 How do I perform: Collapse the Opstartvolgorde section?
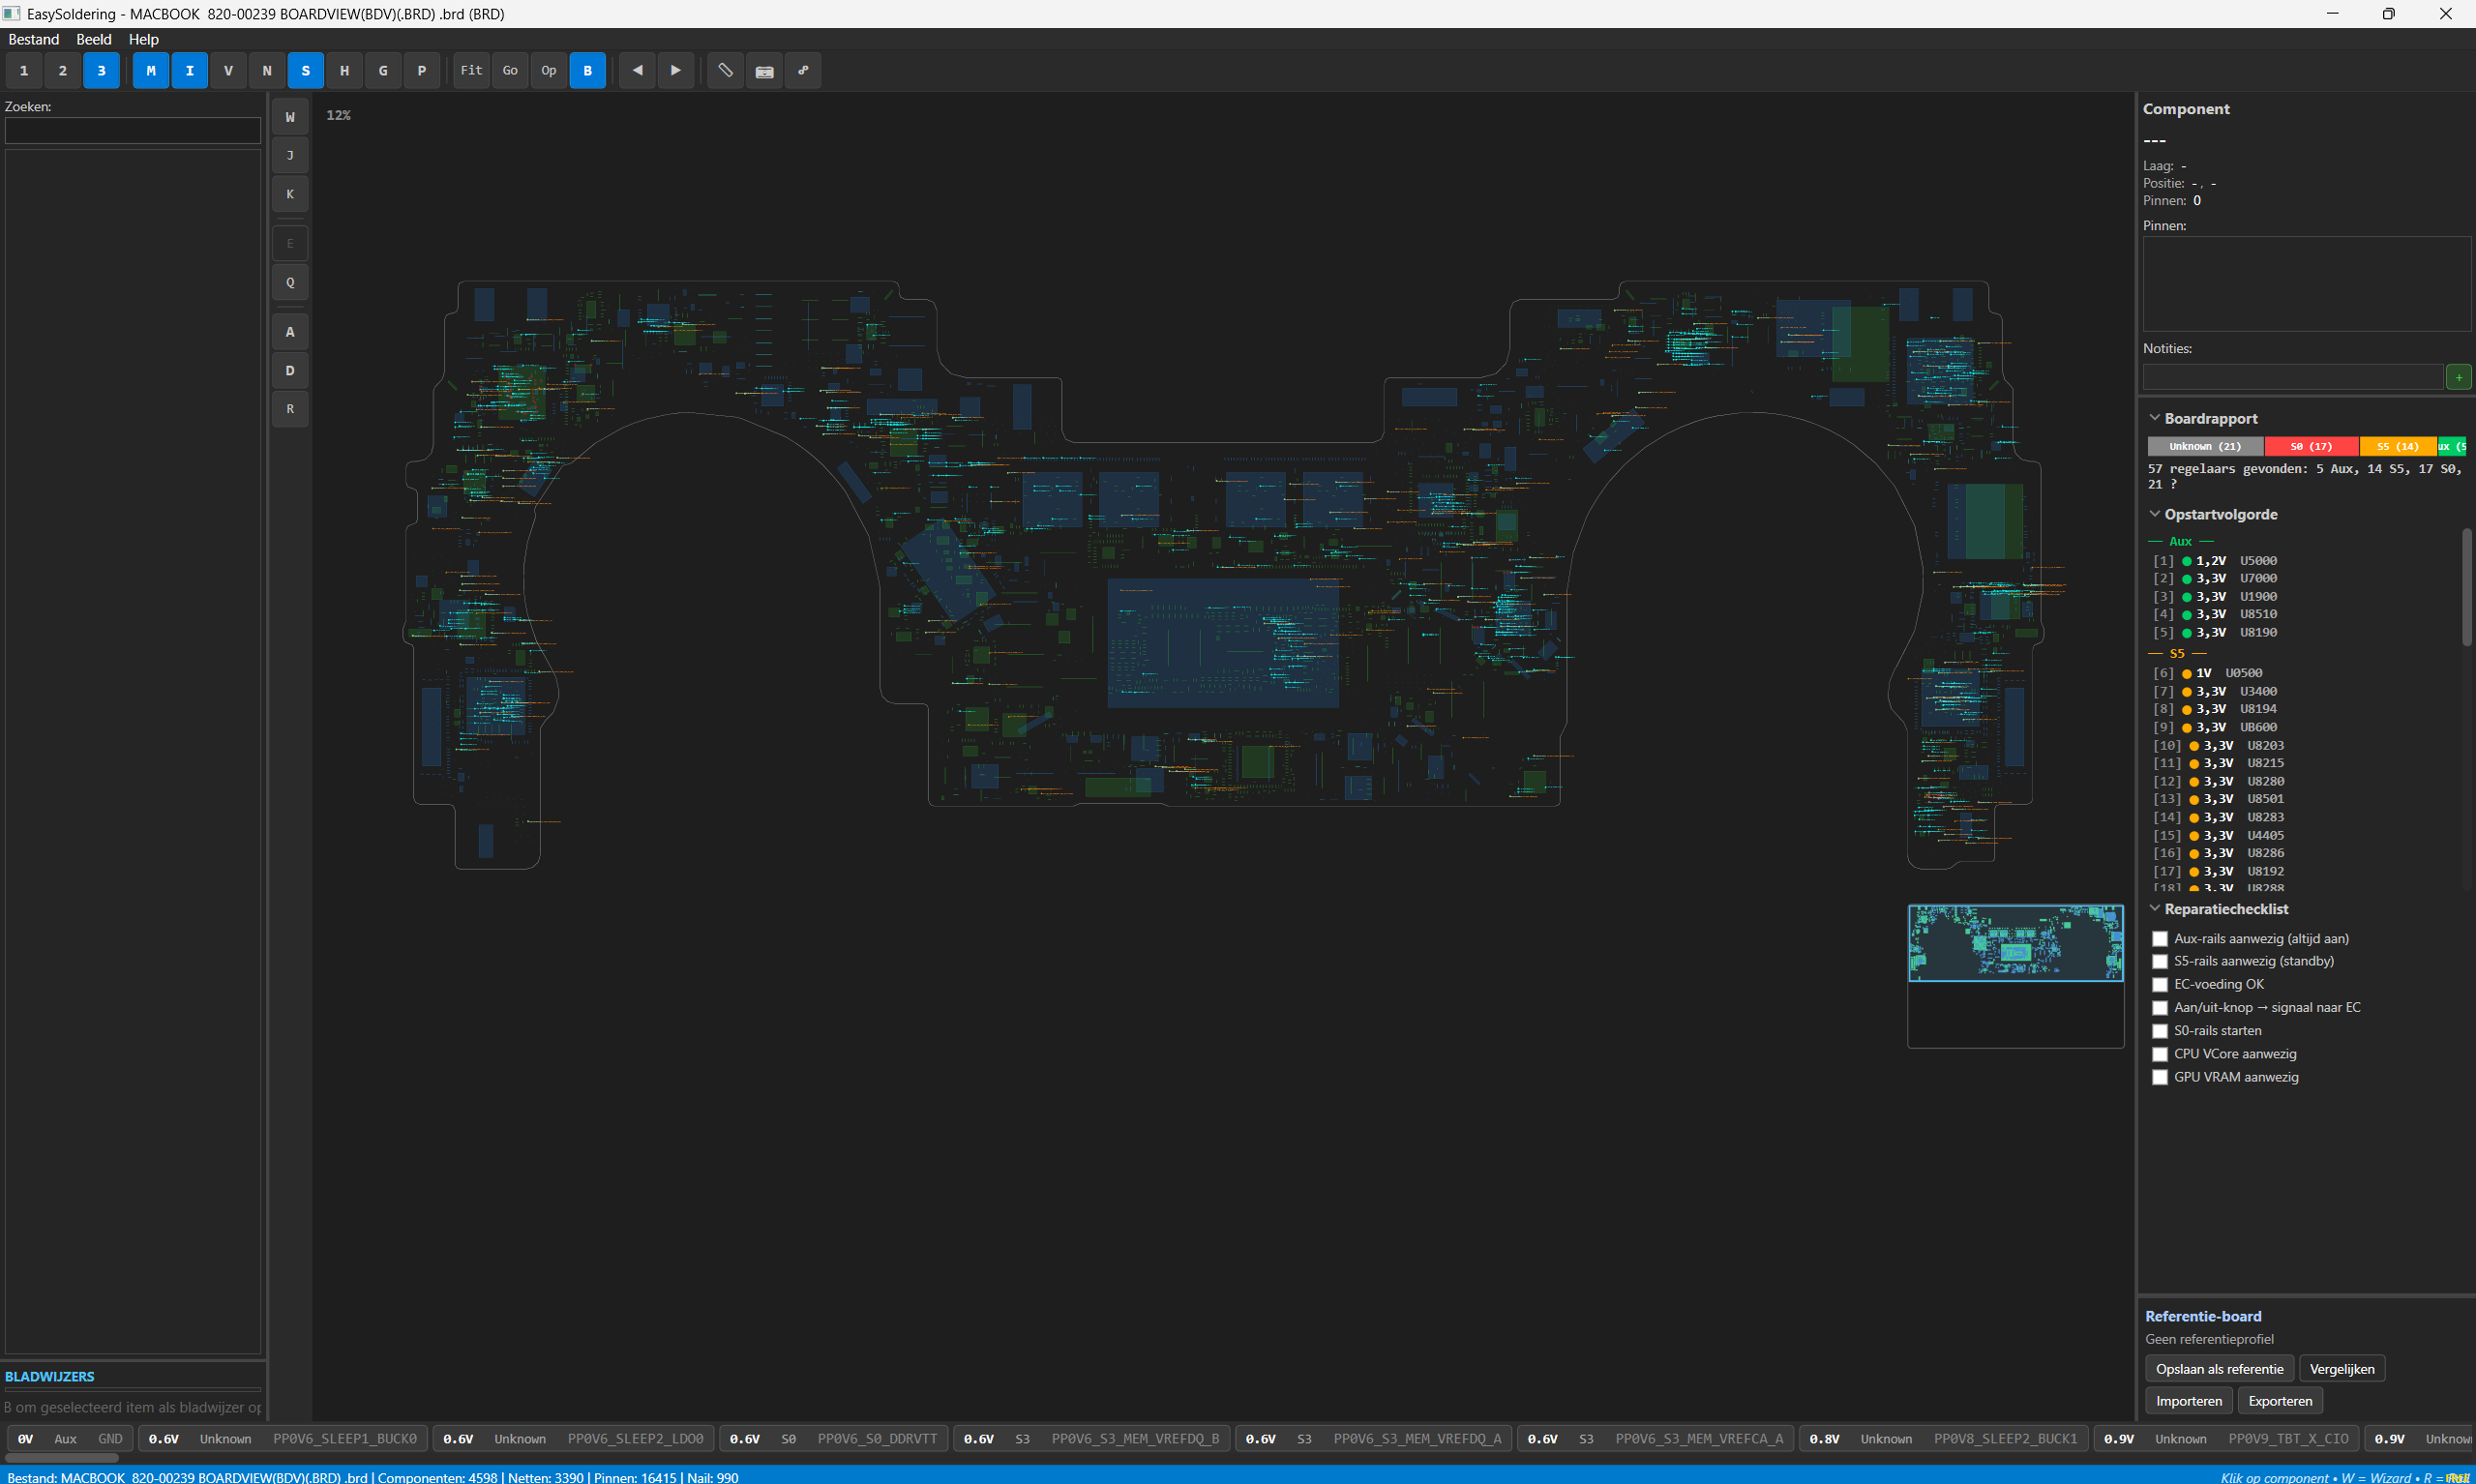point(2155,514)
